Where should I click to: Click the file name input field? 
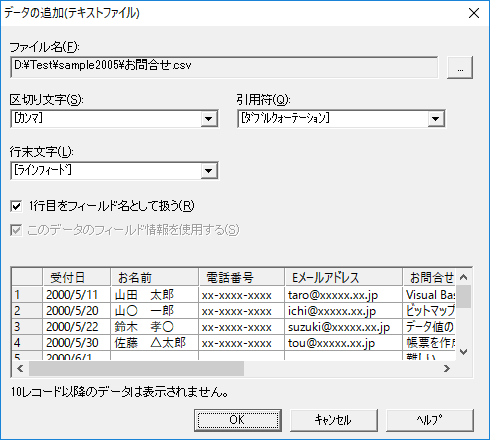click(x=224, y=68)
